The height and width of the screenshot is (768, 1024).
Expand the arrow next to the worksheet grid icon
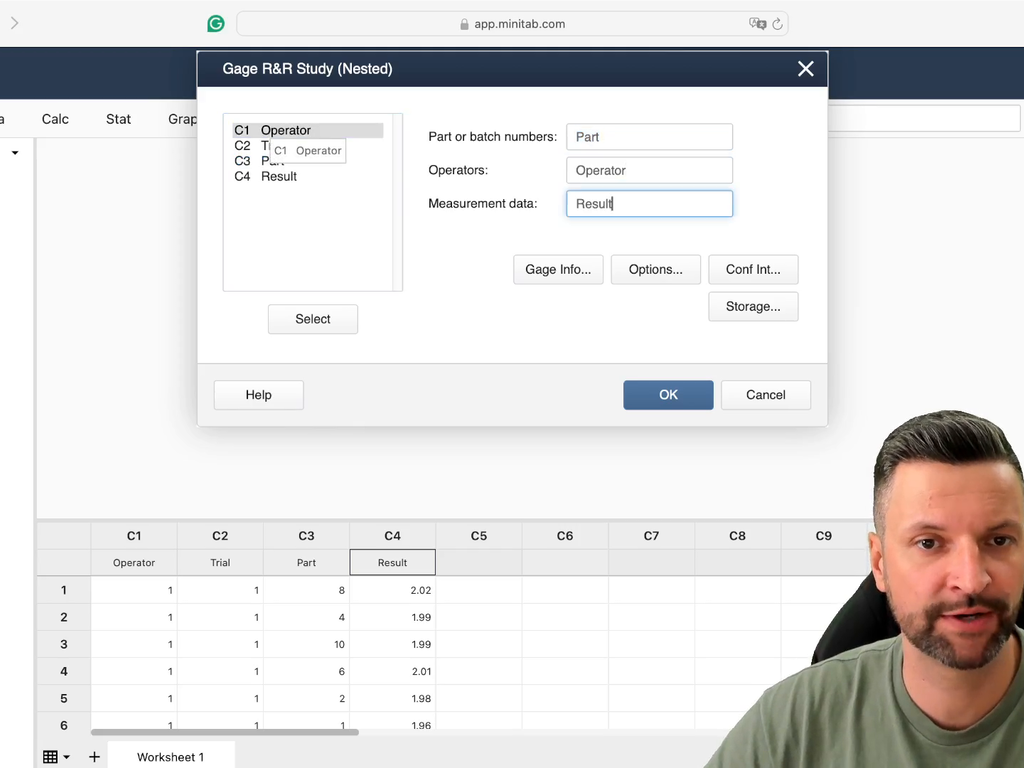pyautogui.click(x=67, y=757)
